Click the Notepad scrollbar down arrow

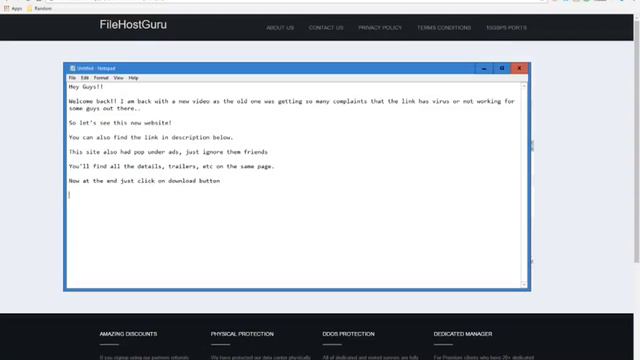[524, 284]
